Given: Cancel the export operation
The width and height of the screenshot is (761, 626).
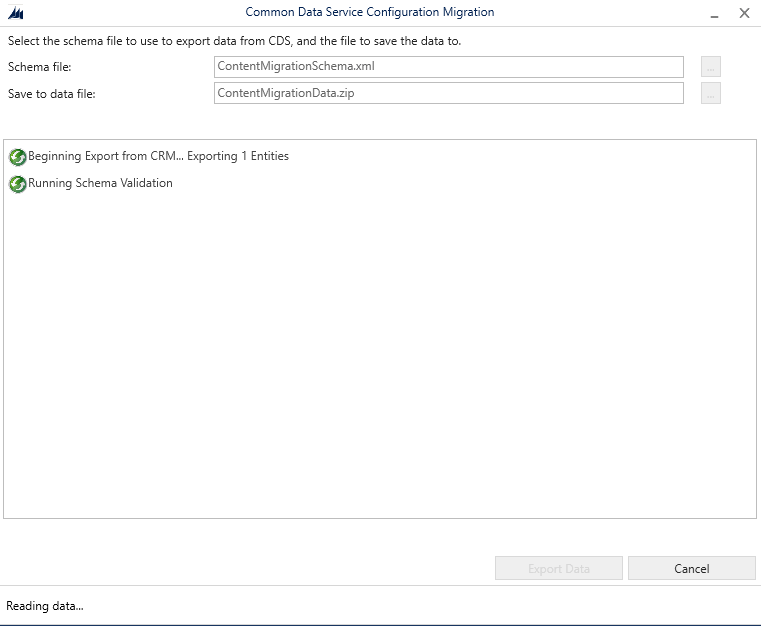Looking at the screenshot, I should click(692, 568).
